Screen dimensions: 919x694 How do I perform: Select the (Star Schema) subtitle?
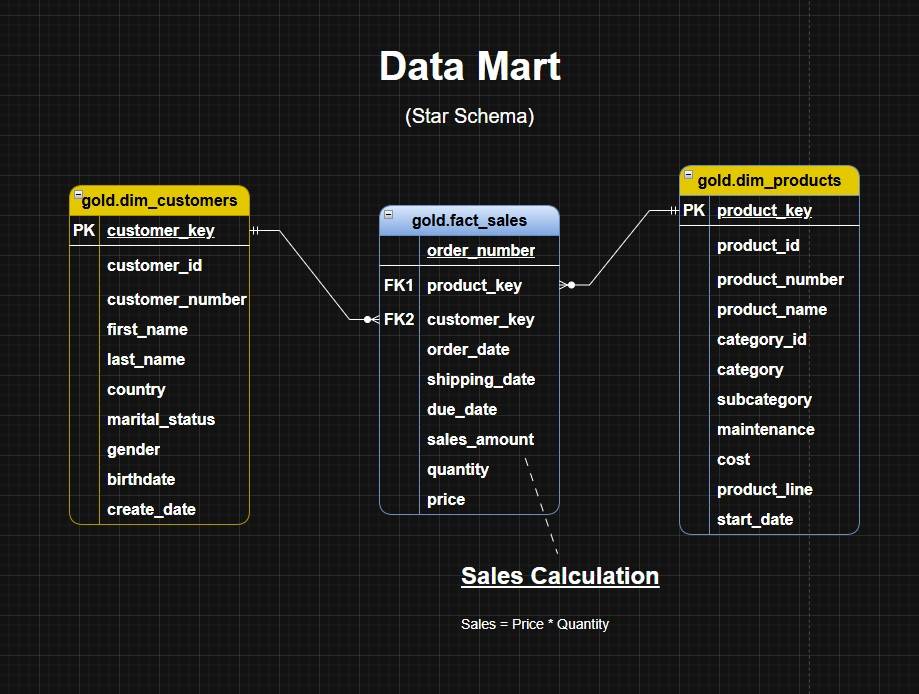click(469, 116)
